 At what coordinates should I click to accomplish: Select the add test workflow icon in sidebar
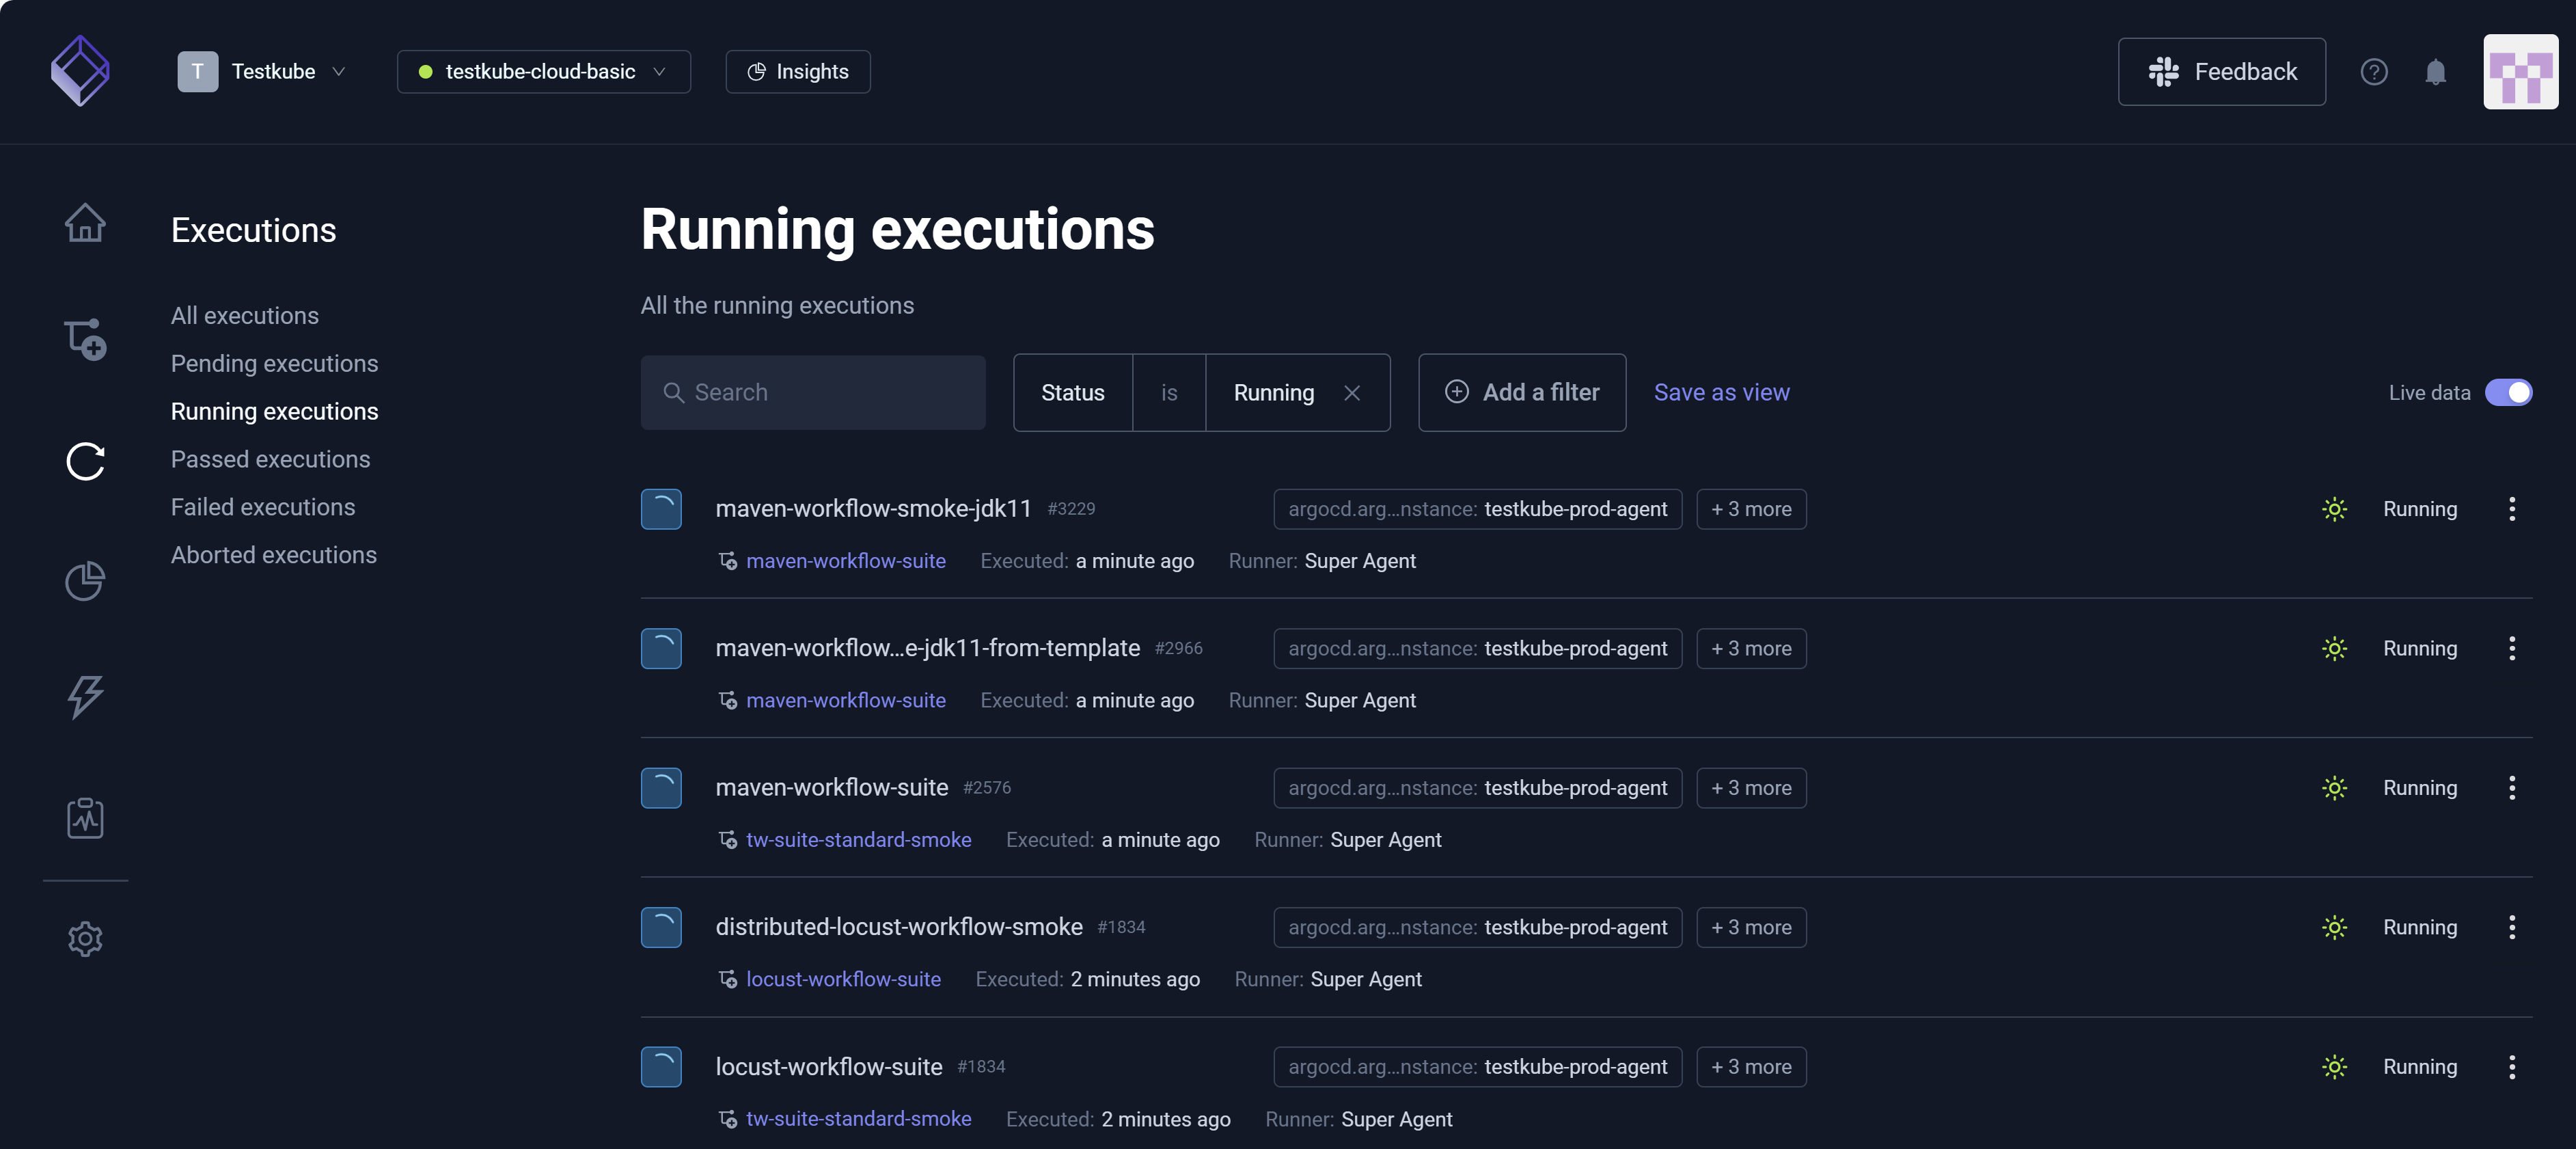pos(85,340)
